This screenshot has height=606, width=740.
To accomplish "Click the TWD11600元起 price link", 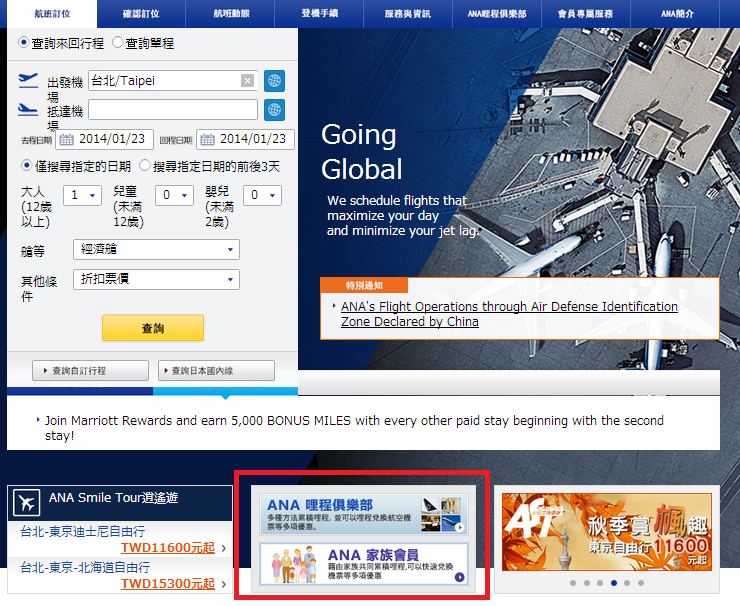I will tap(168, 548).
